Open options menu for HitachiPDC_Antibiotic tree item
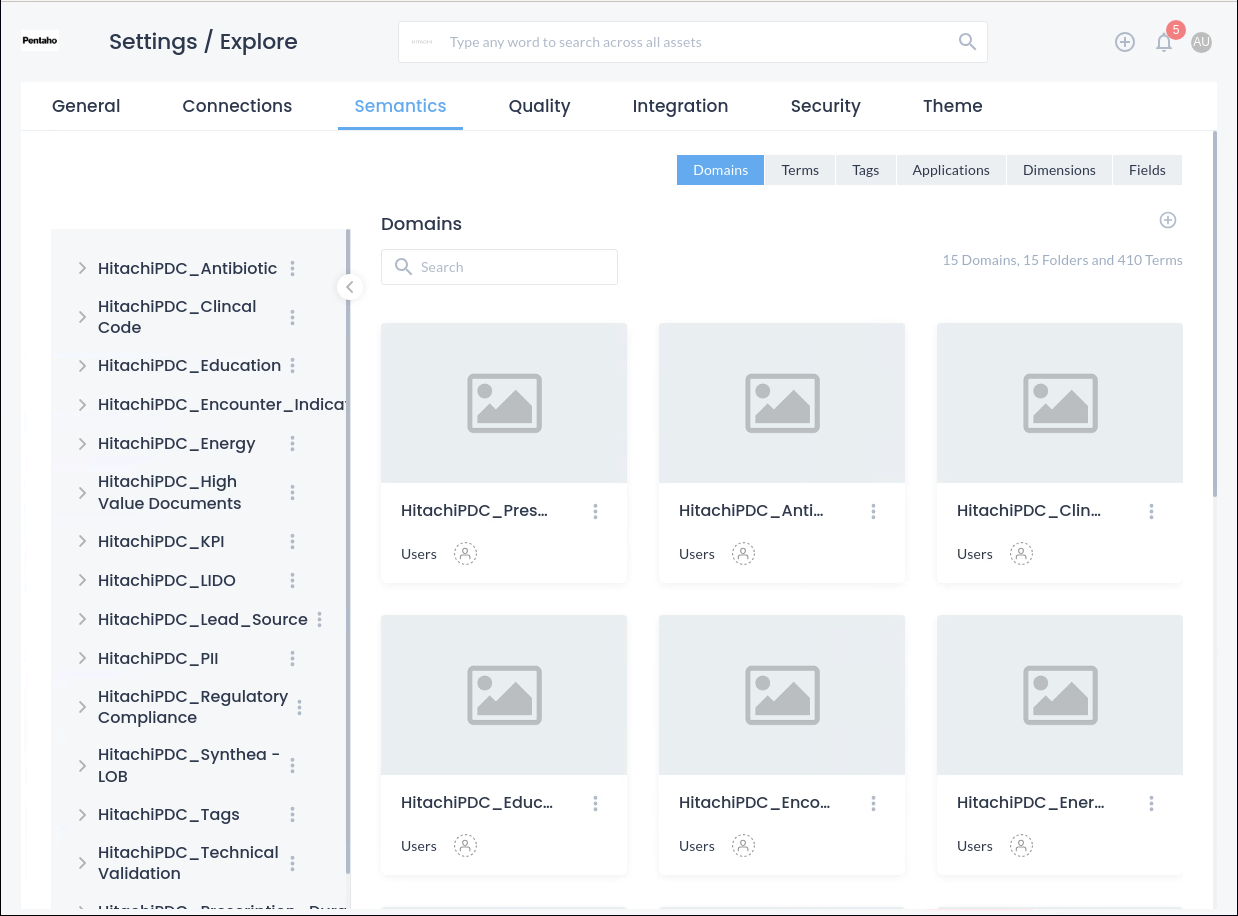Screen dimensions: 1238x916 [292, 268]
